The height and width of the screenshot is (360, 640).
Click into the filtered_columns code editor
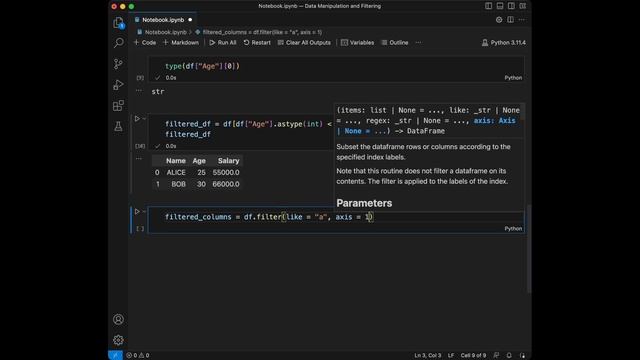tap(336, 217)
